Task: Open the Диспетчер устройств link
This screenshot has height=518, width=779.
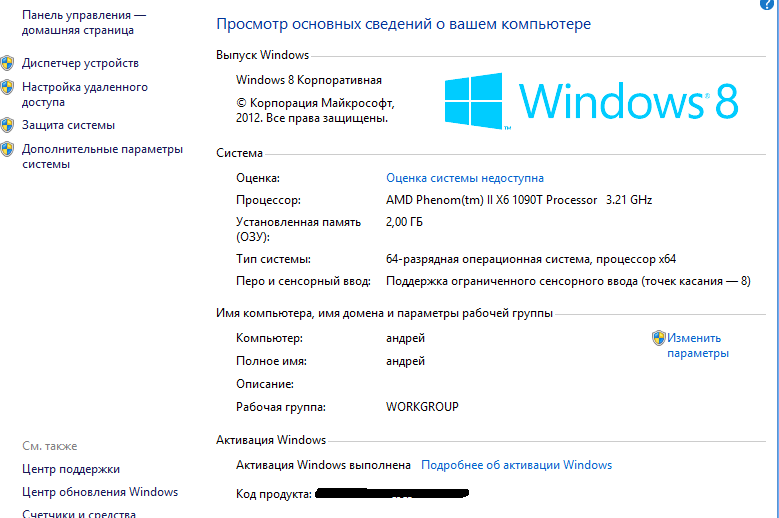Action: [80, 63]
